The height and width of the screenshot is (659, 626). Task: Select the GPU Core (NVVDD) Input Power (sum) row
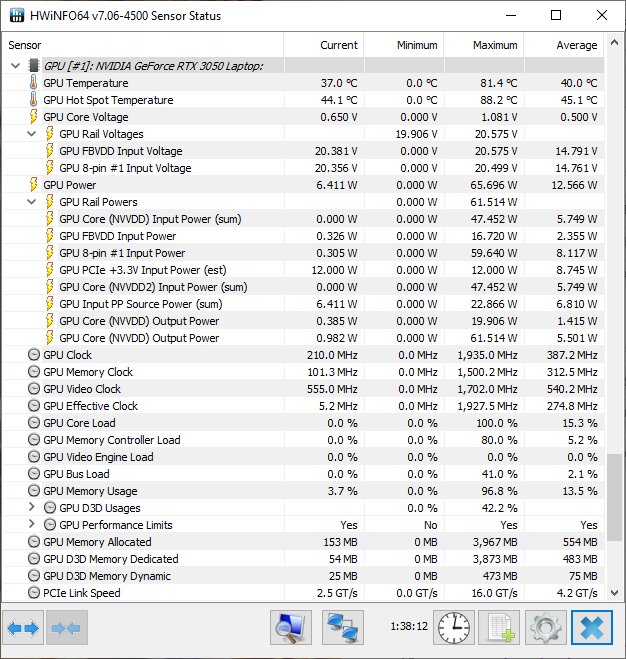click(304, 219)
